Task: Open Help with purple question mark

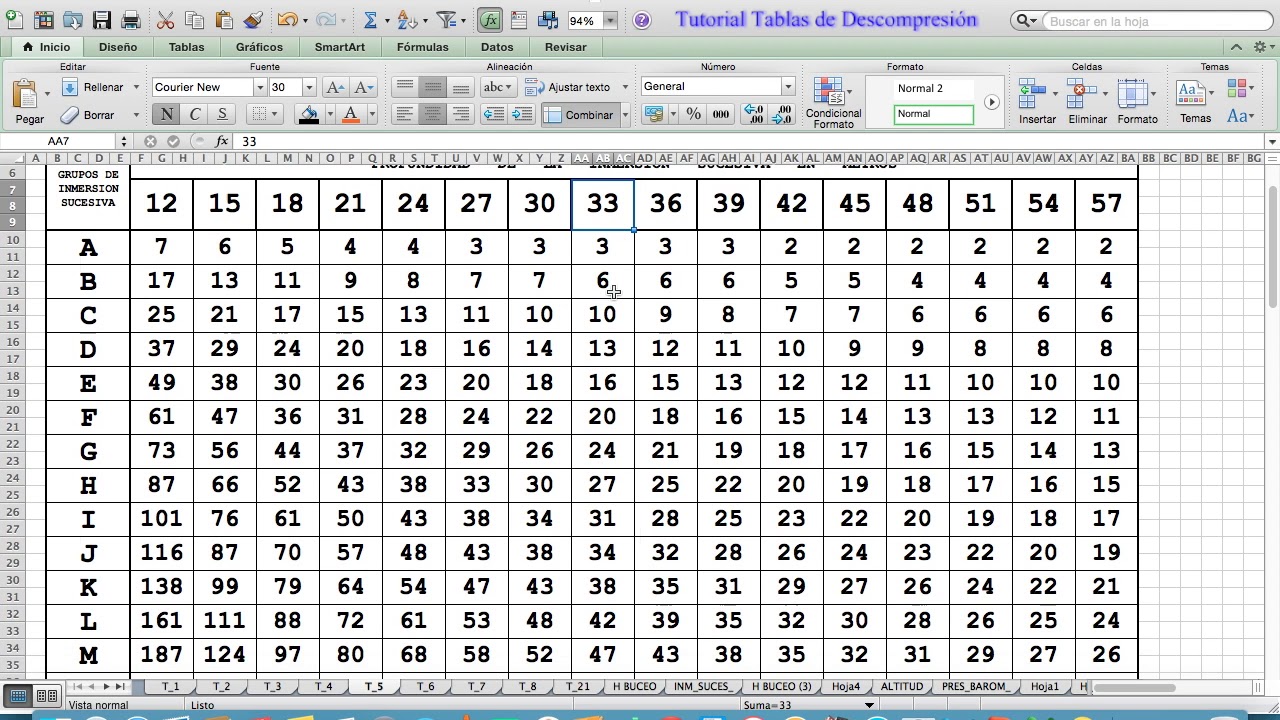Action: (641, 20)
